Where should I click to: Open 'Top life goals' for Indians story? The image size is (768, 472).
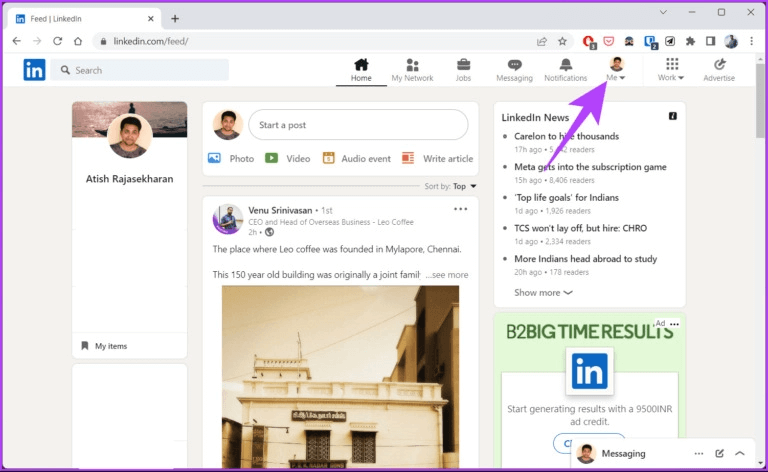(x=566, y=197)
